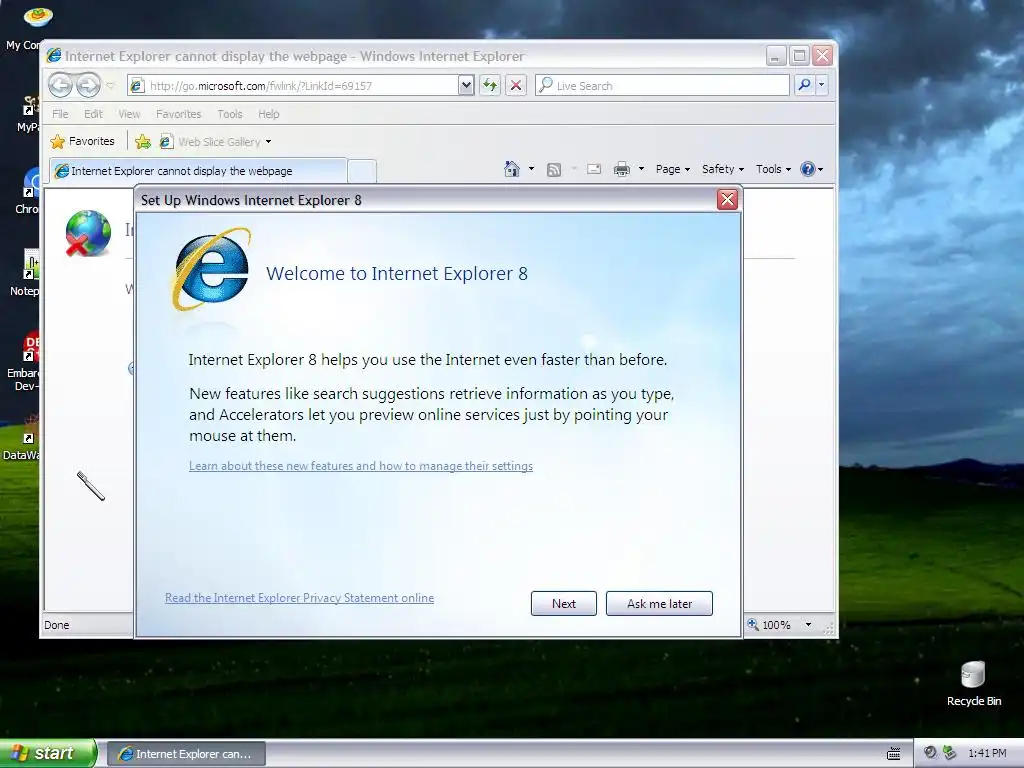Open the Tools menu in menu bar

[230, 114]
